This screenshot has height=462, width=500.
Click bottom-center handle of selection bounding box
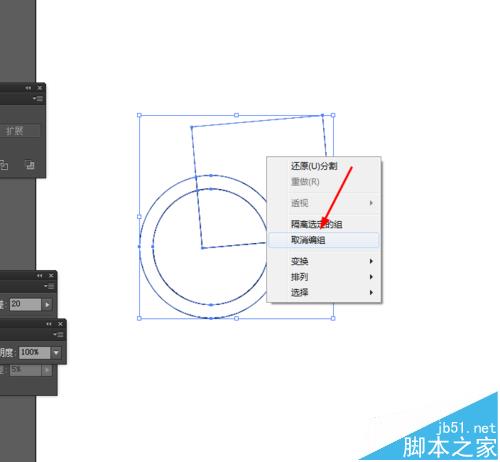236,318
